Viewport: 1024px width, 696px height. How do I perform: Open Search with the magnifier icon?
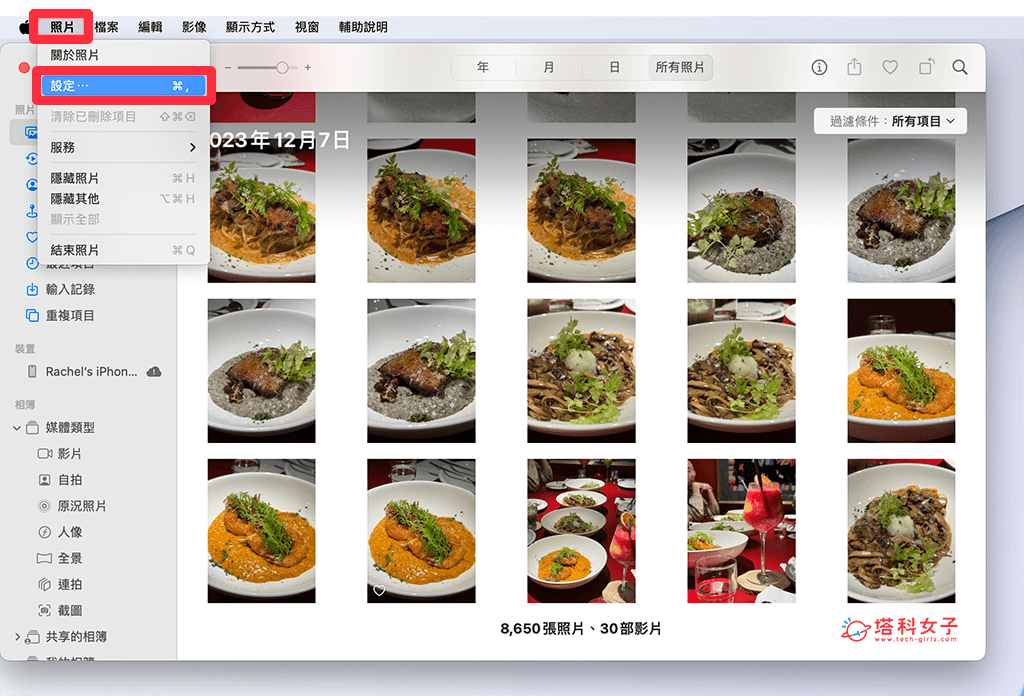coord(959,67)
